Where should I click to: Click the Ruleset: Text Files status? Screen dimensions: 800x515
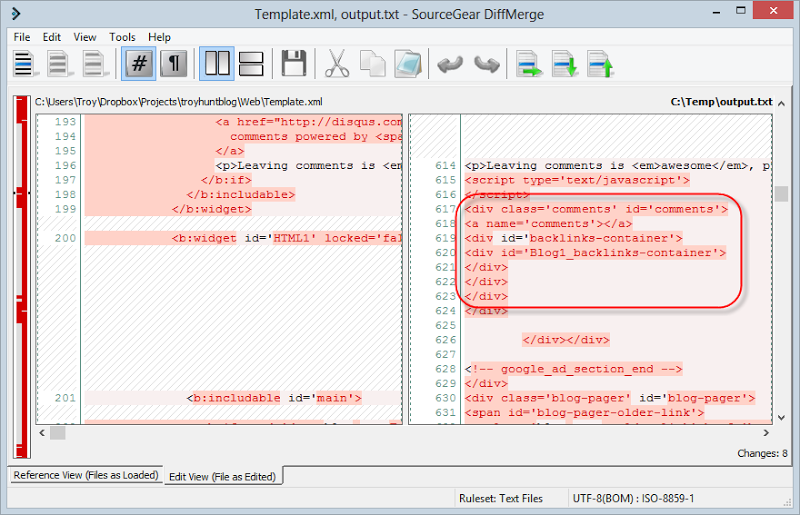[501, 499]
